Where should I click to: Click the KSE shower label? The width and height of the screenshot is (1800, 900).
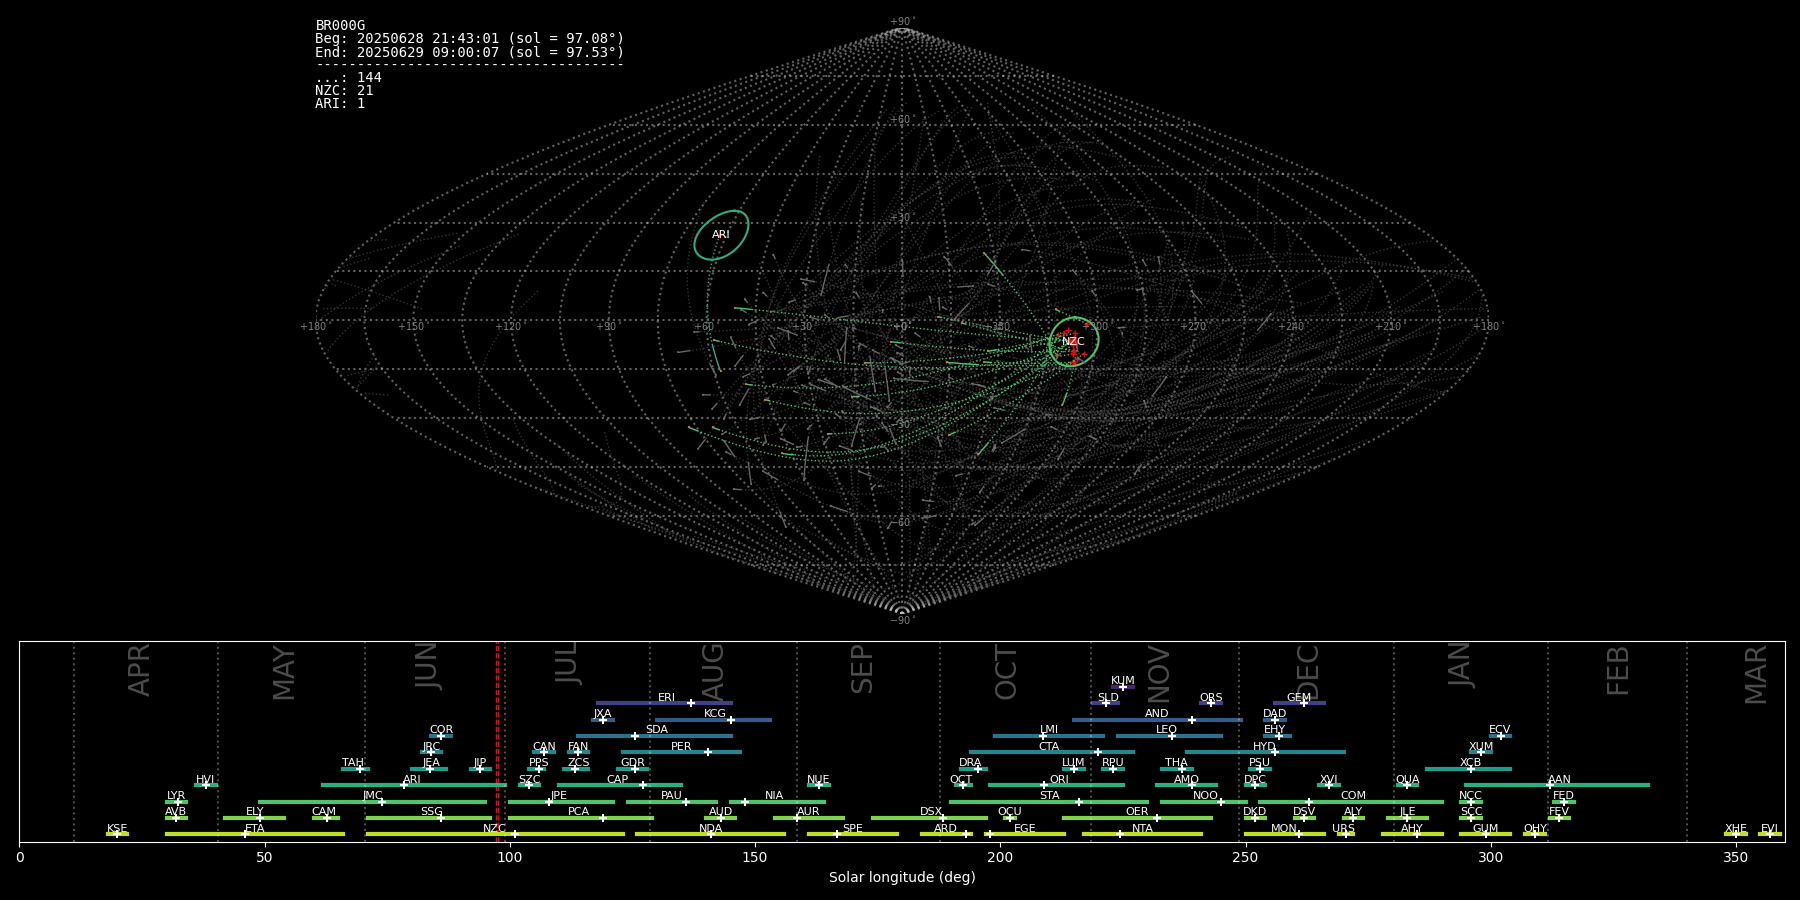(x=117, y=829)
